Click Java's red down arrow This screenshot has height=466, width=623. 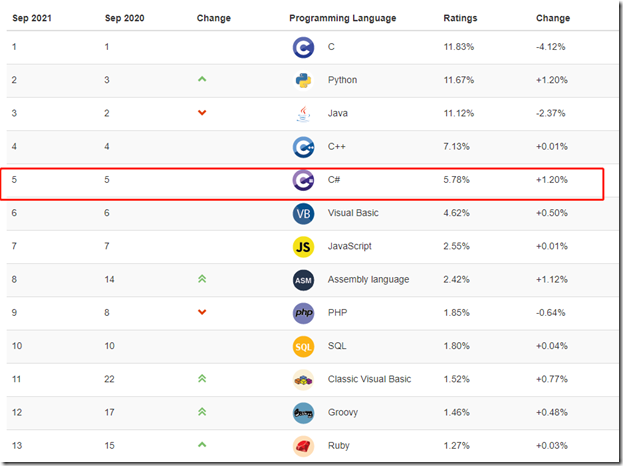(202, 113)
